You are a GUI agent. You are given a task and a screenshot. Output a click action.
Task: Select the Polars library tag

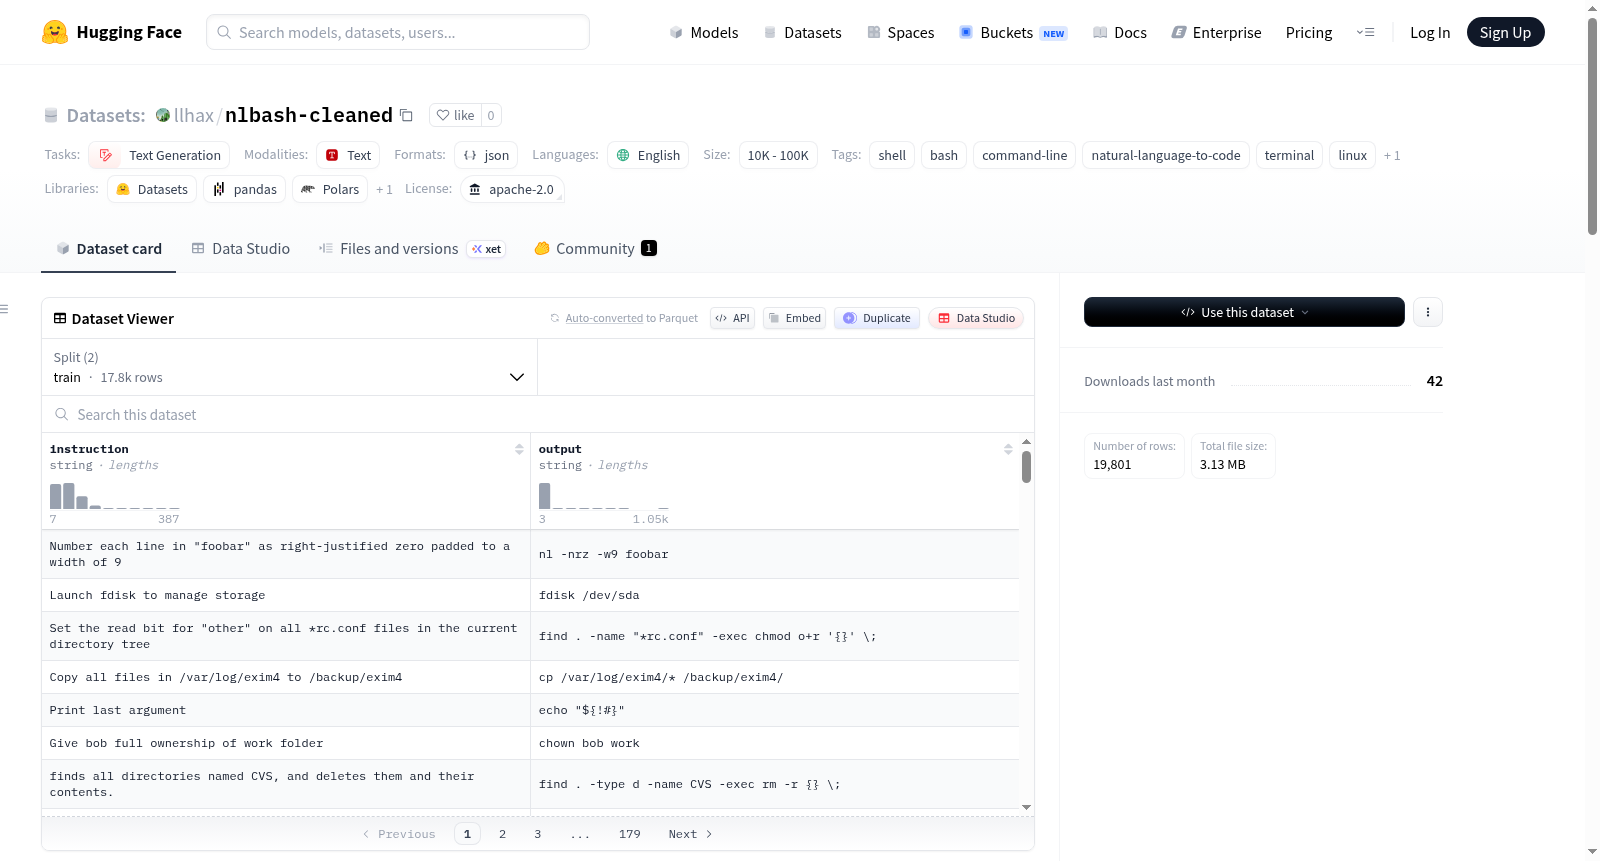[x=330, y=189]
